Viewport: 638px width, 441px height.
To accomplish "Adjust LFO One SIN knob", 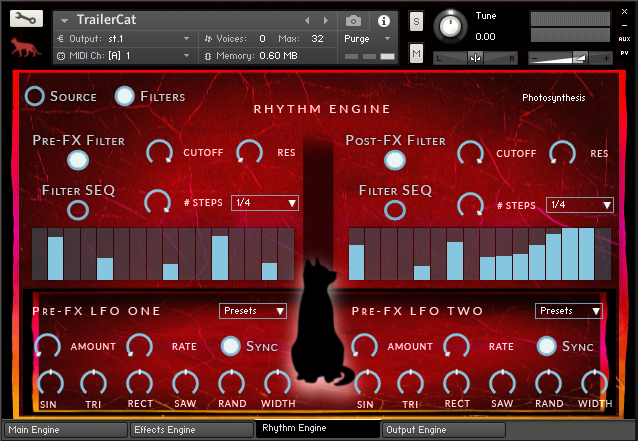I will [x=50, y=383].
